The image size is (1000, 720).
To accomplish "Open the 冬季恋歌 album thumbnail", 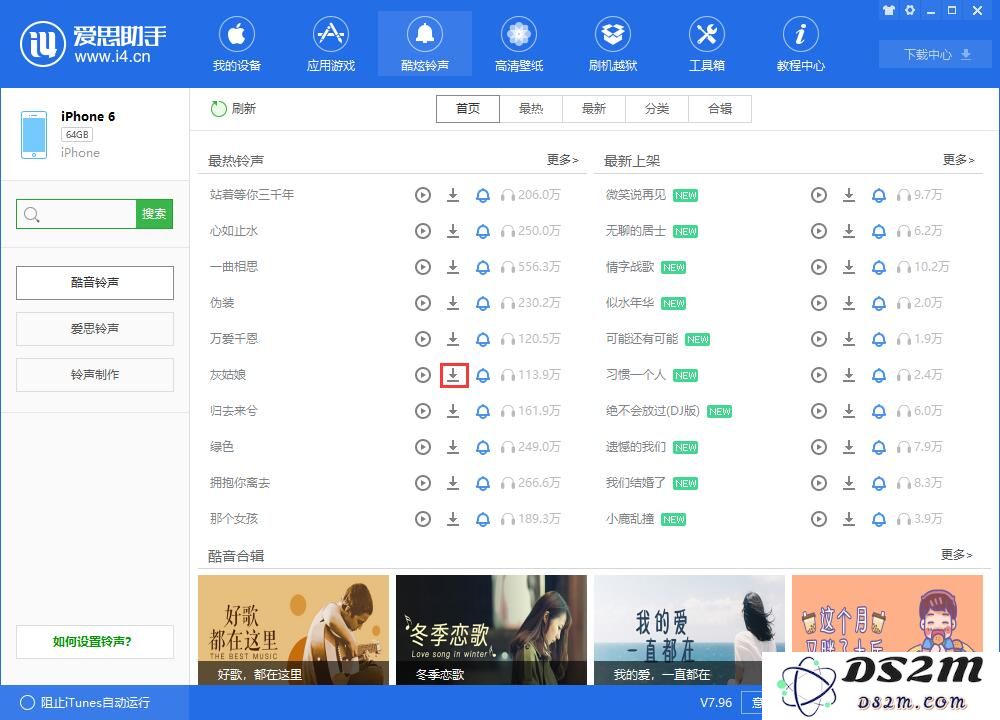I will coord(491,630).
